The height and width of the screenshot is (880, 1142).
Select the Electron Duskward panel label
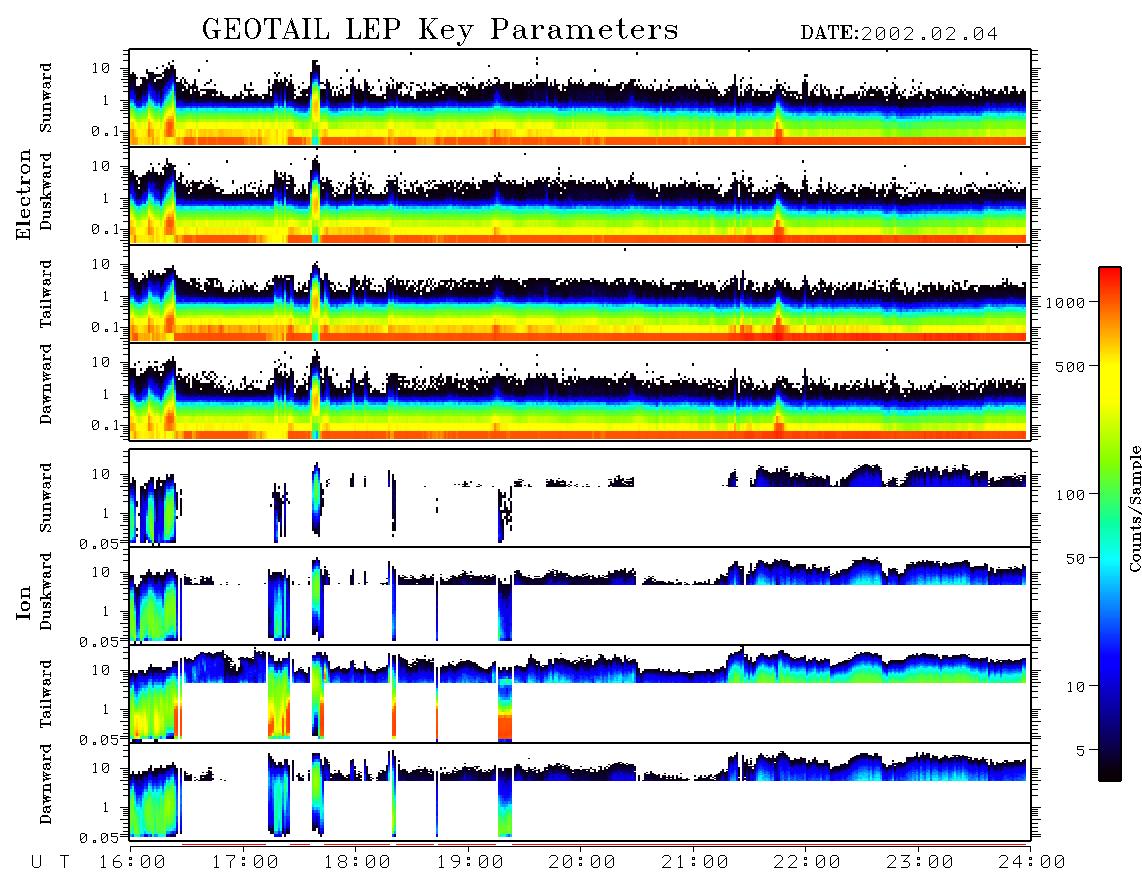pos(46,191)
